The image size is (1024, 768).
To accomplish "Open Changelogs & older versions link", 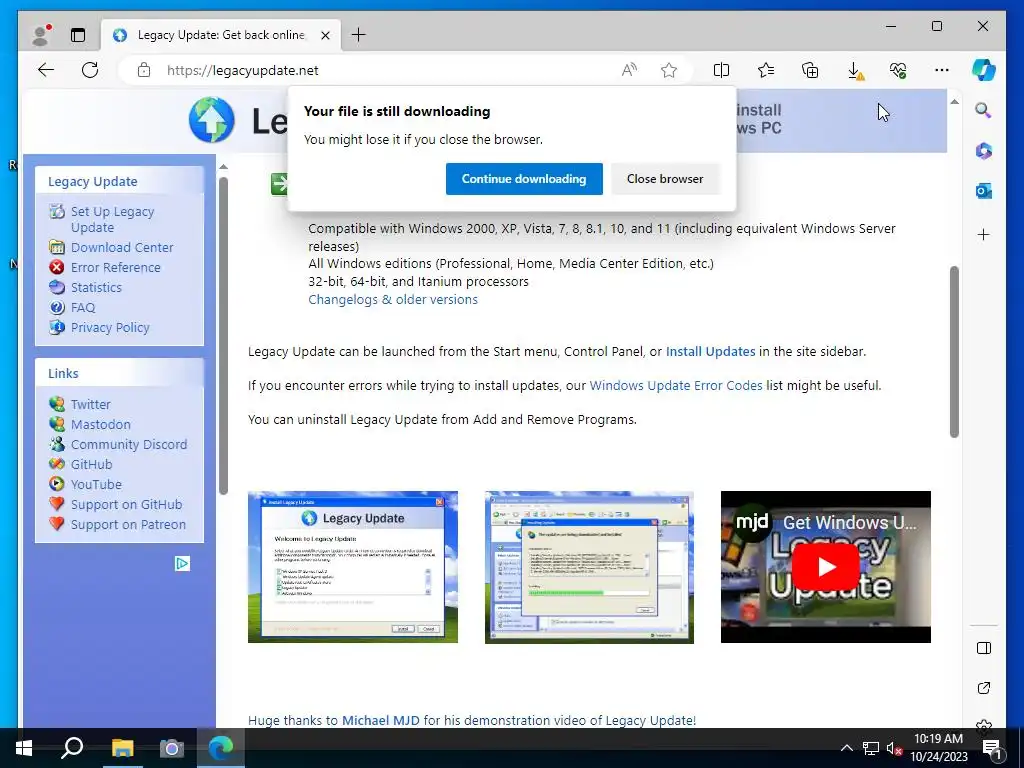I will point(393,300).
